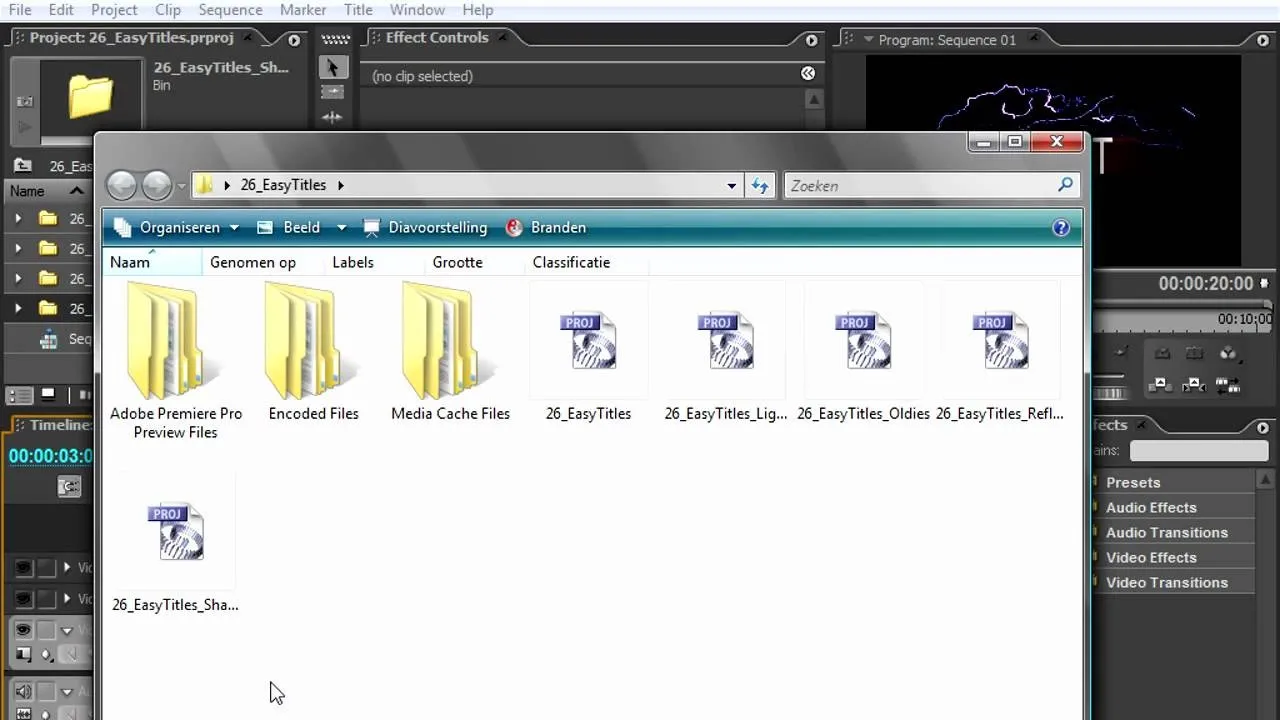Toggle Snap magnet in Timeline panel
Screen dimensions: 1280x720
(x=68, y=487)
